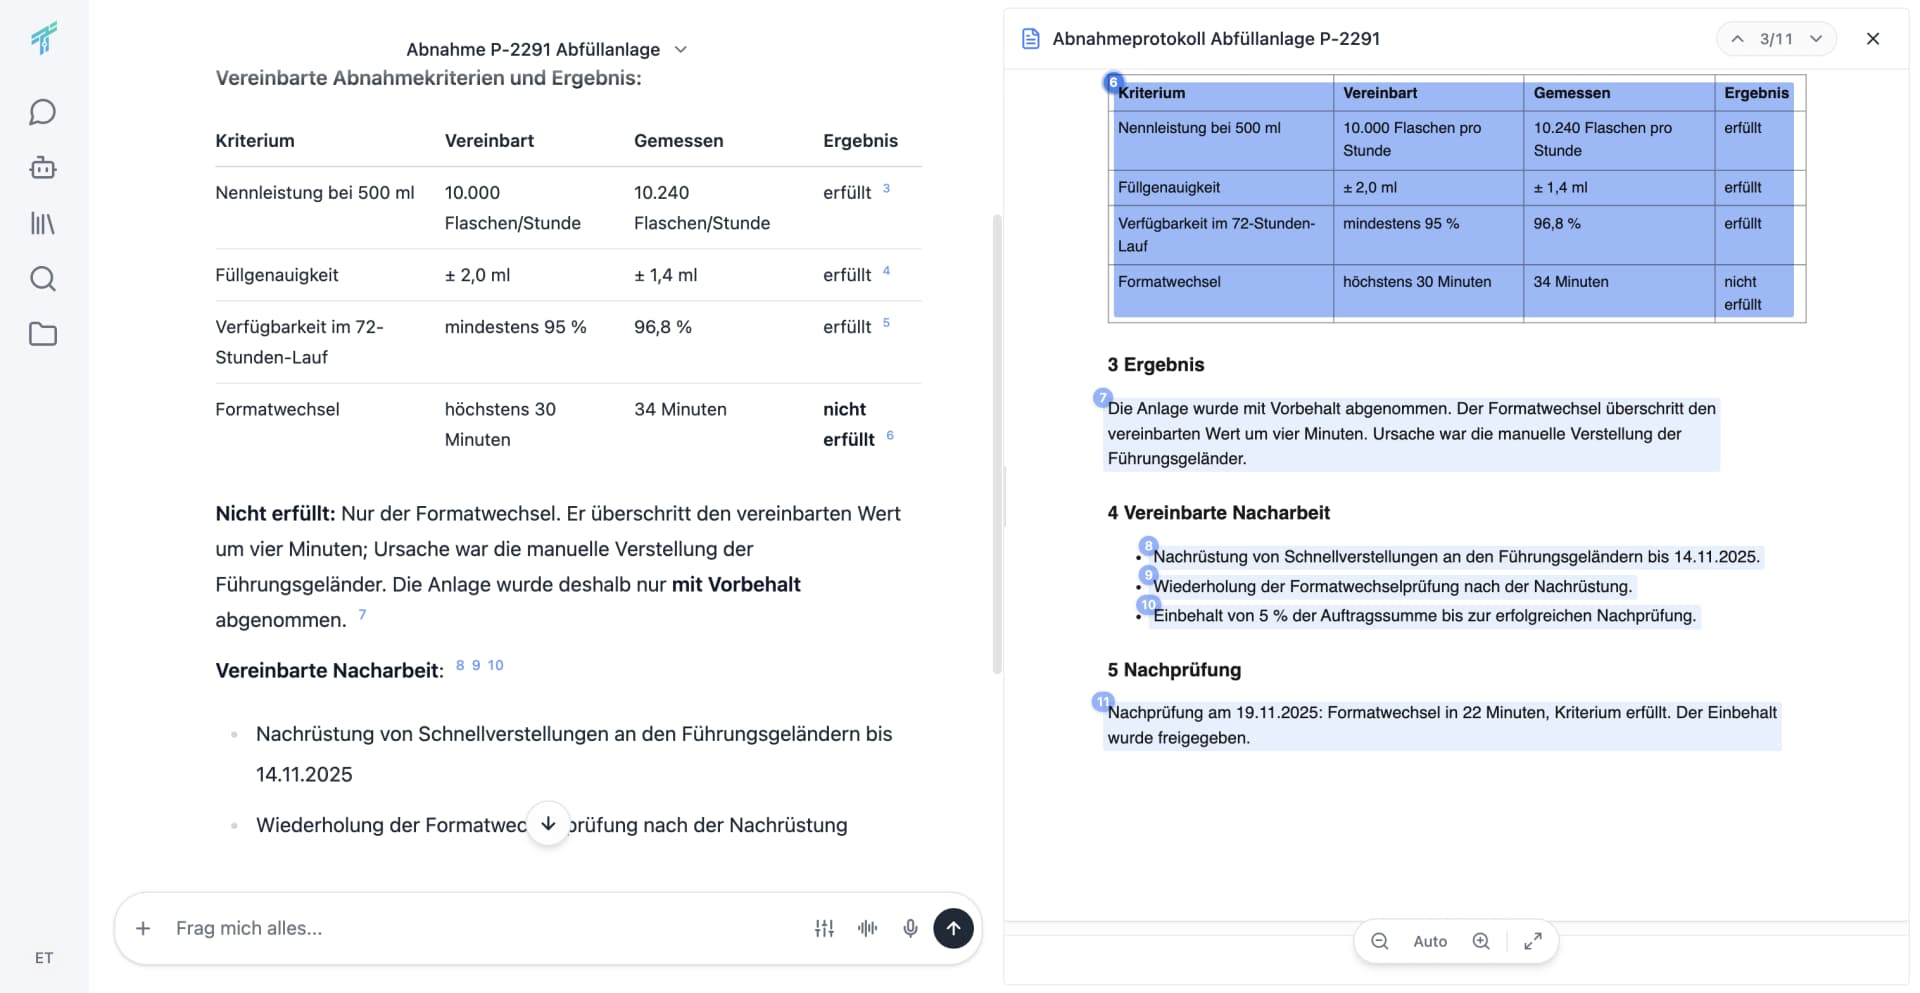Open the chat bubble icon in sidebar

[43, 112]
